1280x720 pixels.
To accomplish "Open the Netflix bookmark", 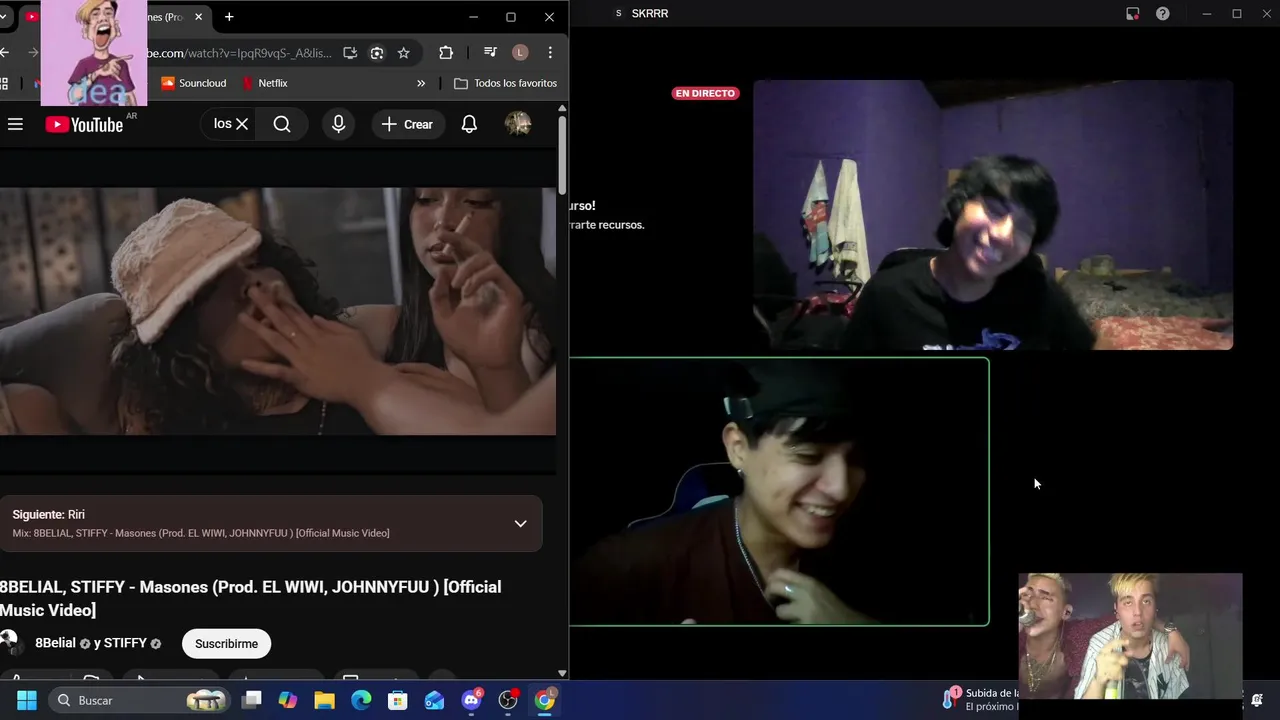I will pos(265,83).
